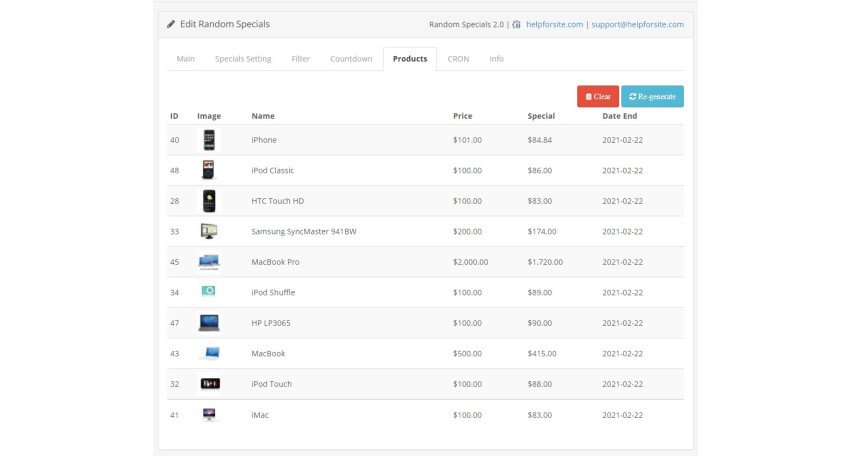
Task: Click the ID column header
Action: (174, 116)
